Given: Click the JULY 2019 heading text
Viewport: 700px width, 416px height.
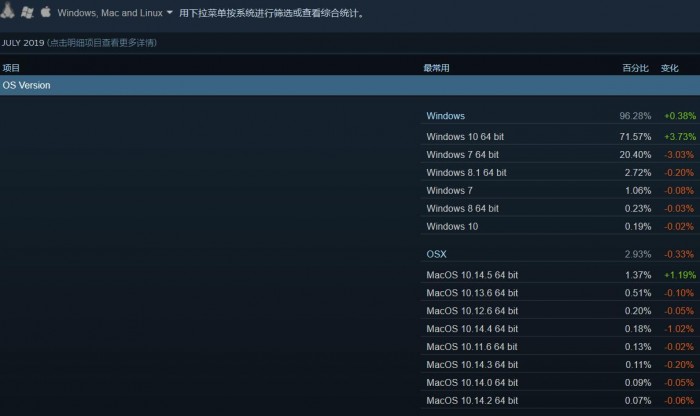Looking at the screenshot, I should pos(23,43).
